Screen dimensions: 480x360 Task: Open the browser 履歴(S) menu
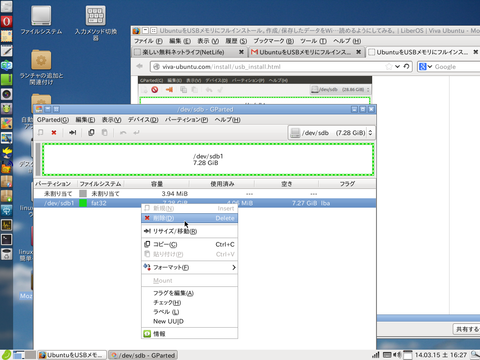tap(236, 41)
